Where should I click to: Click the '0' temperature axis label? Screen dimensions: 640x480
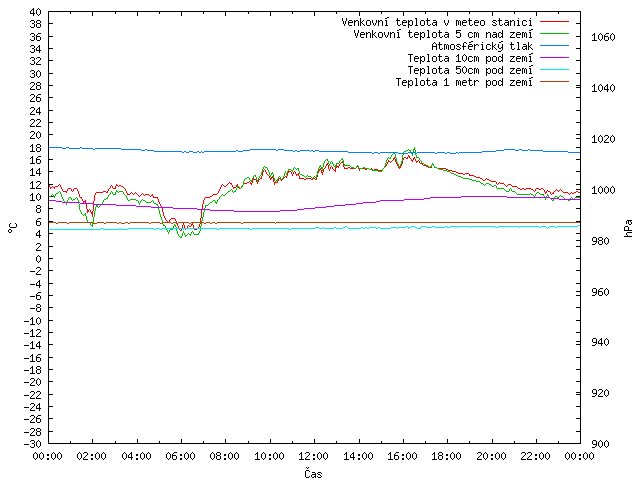coord(38,259)
